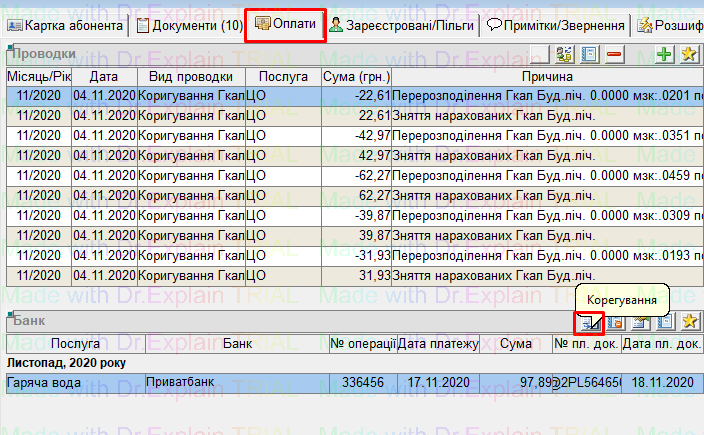This screenshot has height=435, width=704.
Task: Click the person-with-coins icon in Проводки toolbar
Action: click(565, 55)
